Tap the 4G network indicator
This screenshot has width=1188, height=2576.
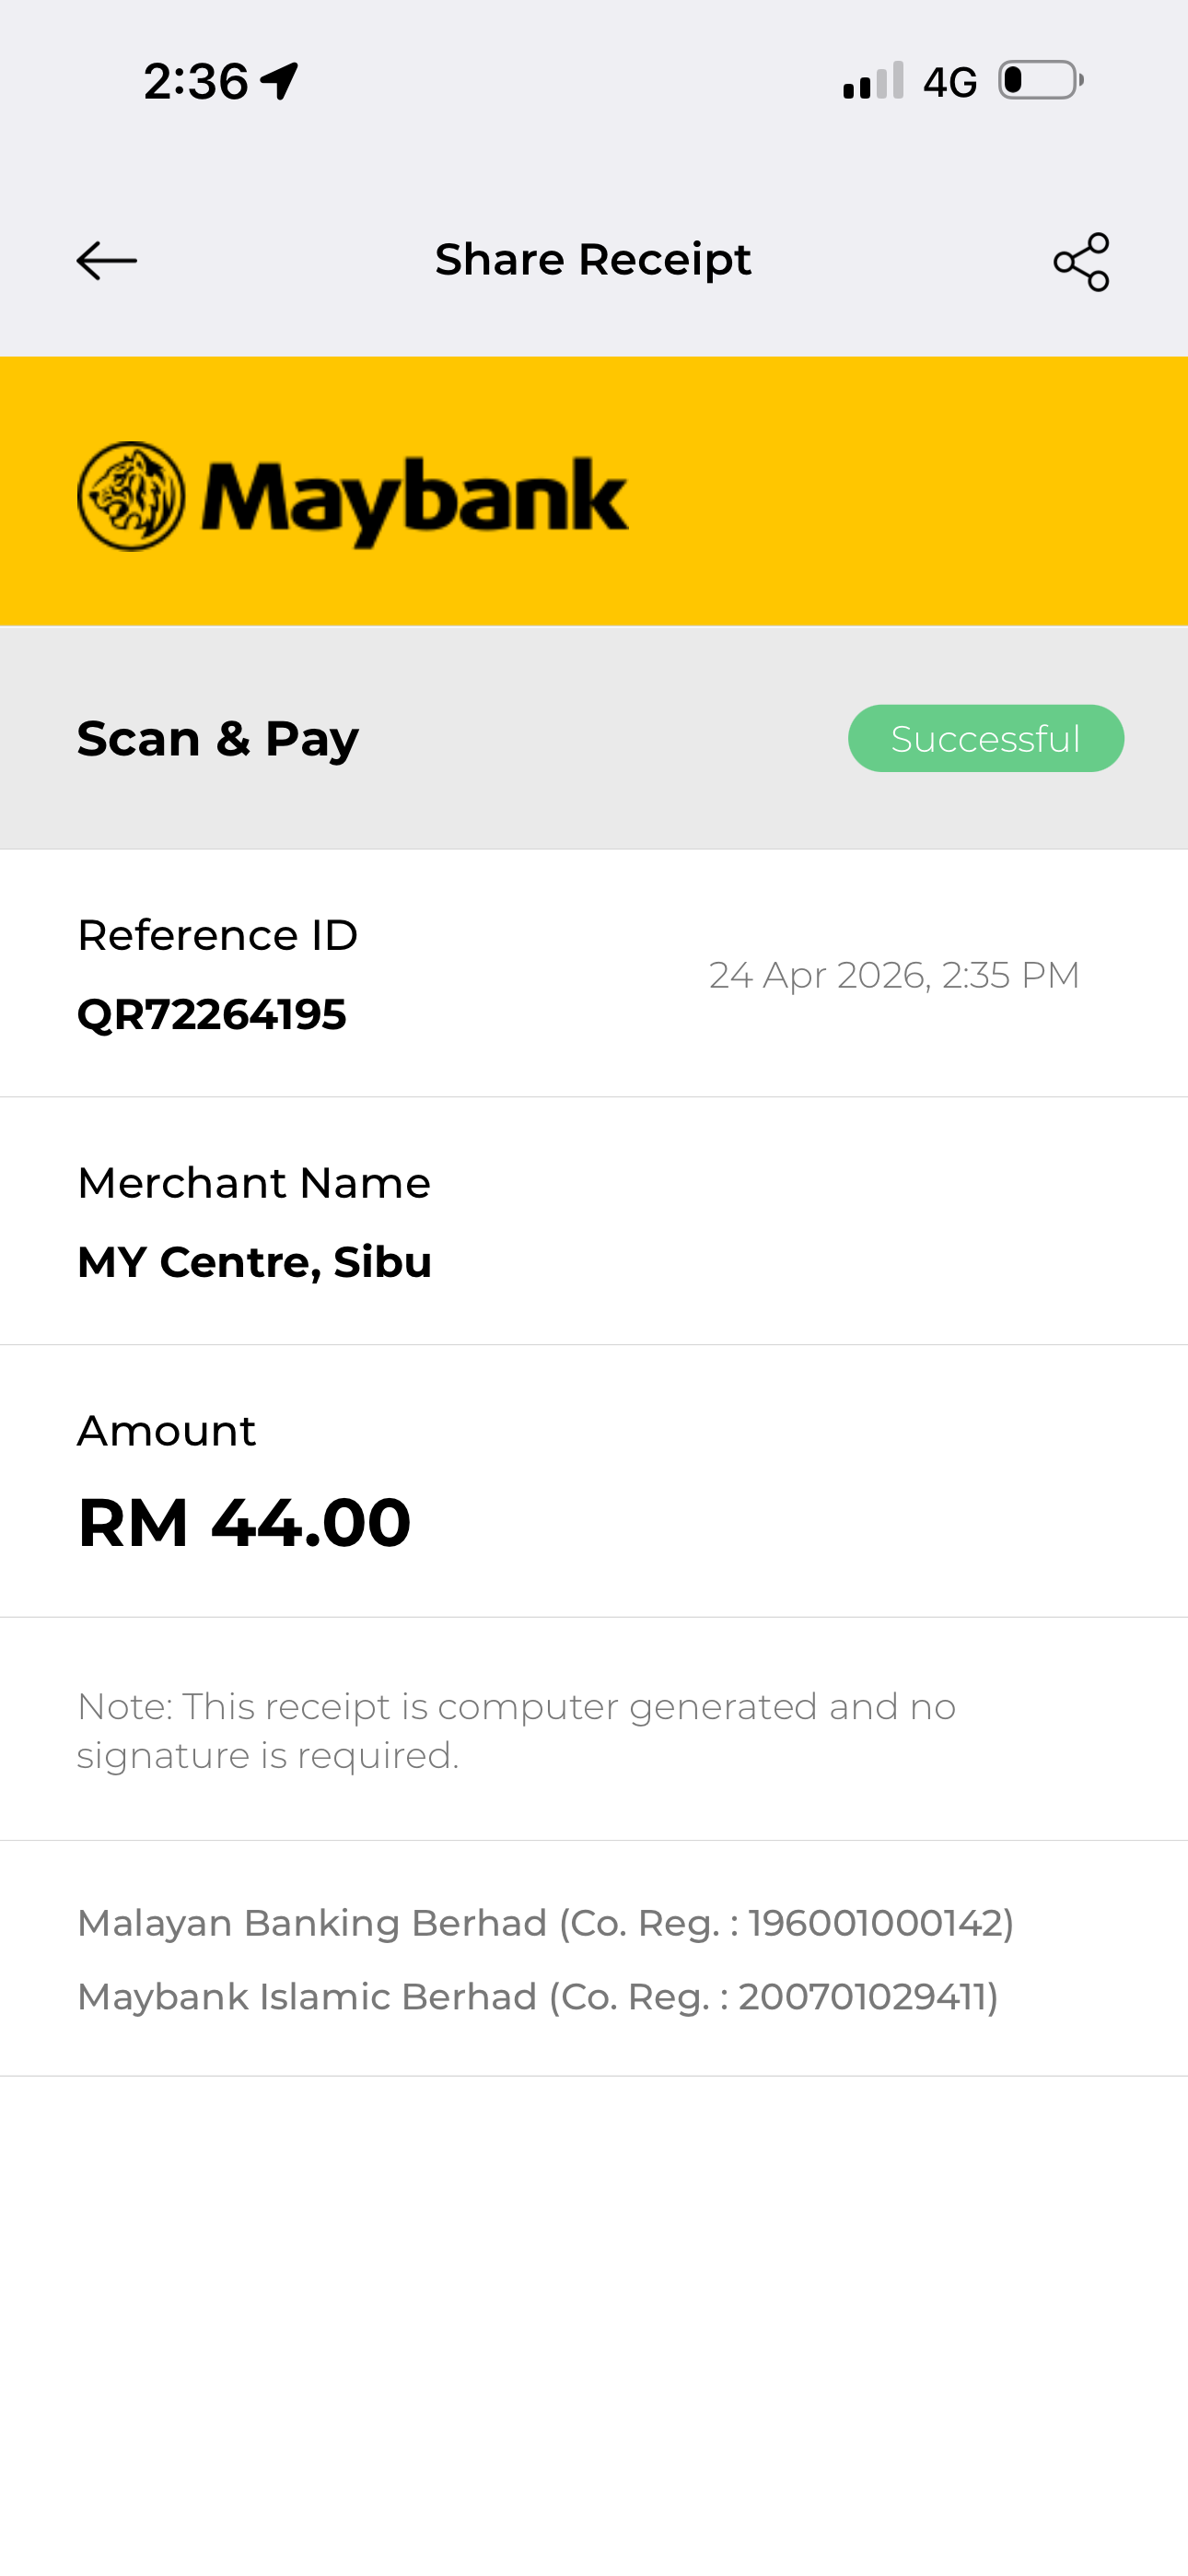point(949,82)
